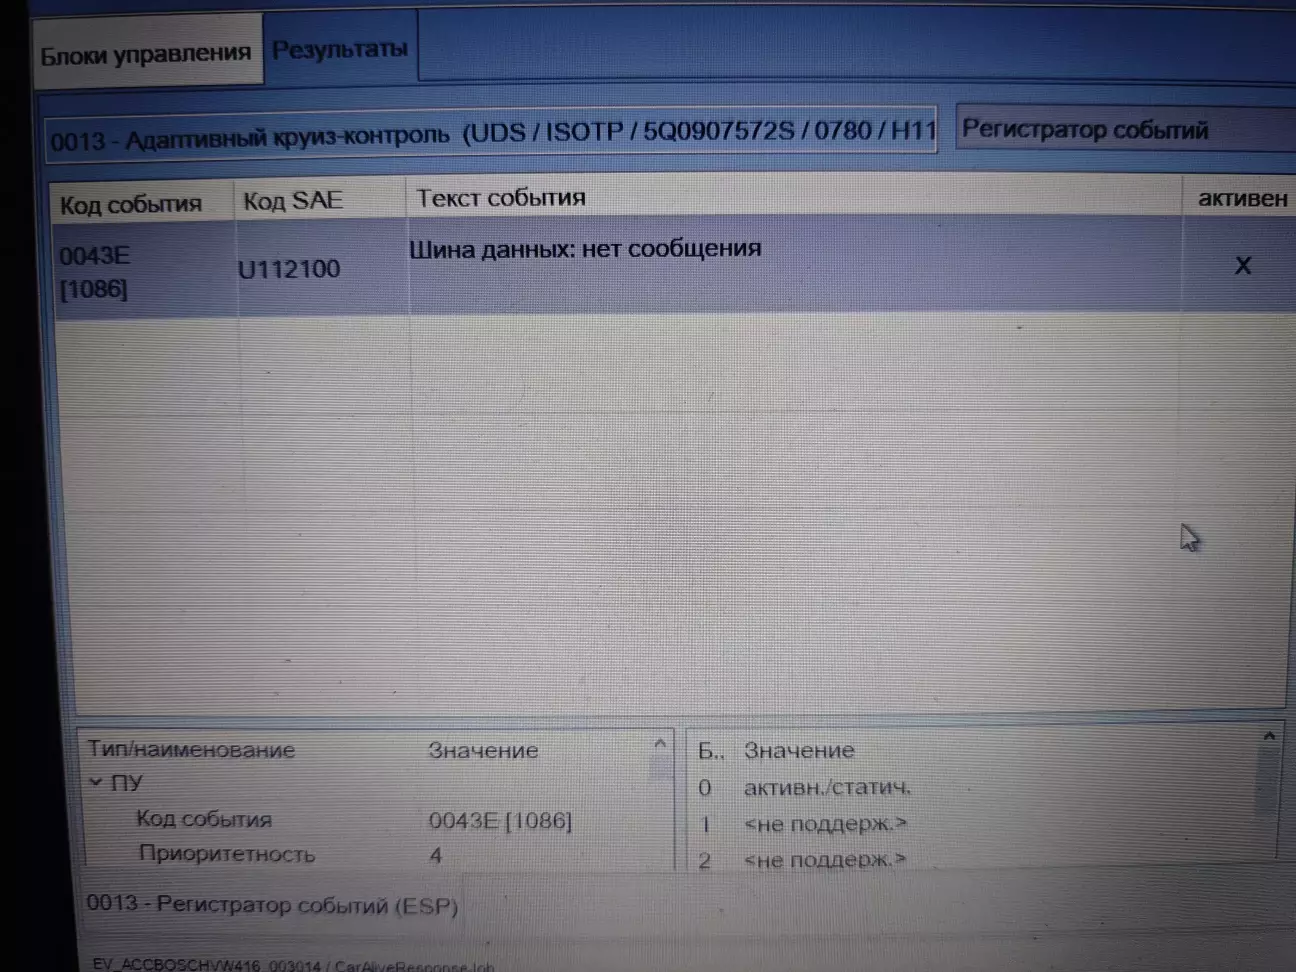Click Значение header in right bit panel

coord(799,750)
